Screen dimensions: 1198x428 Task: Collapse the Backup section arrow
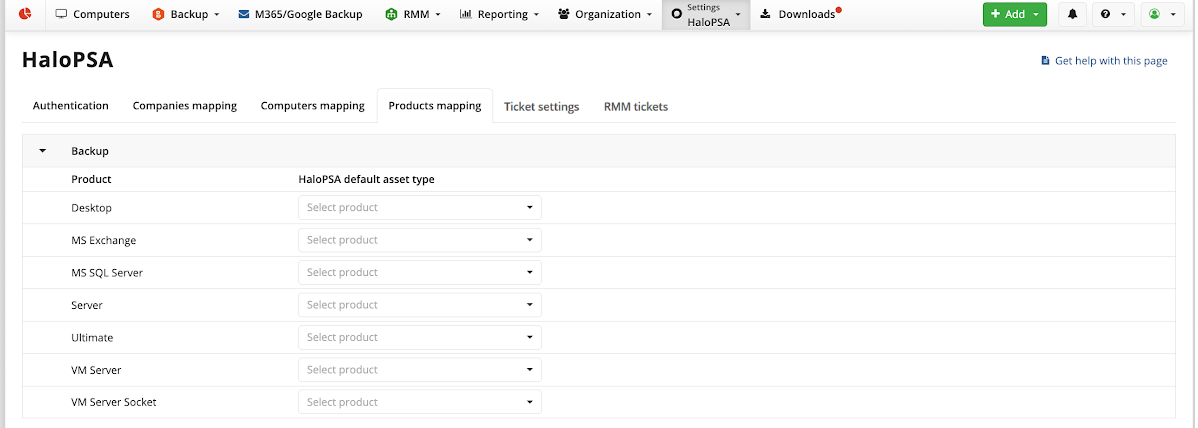[x=43, y=151]
